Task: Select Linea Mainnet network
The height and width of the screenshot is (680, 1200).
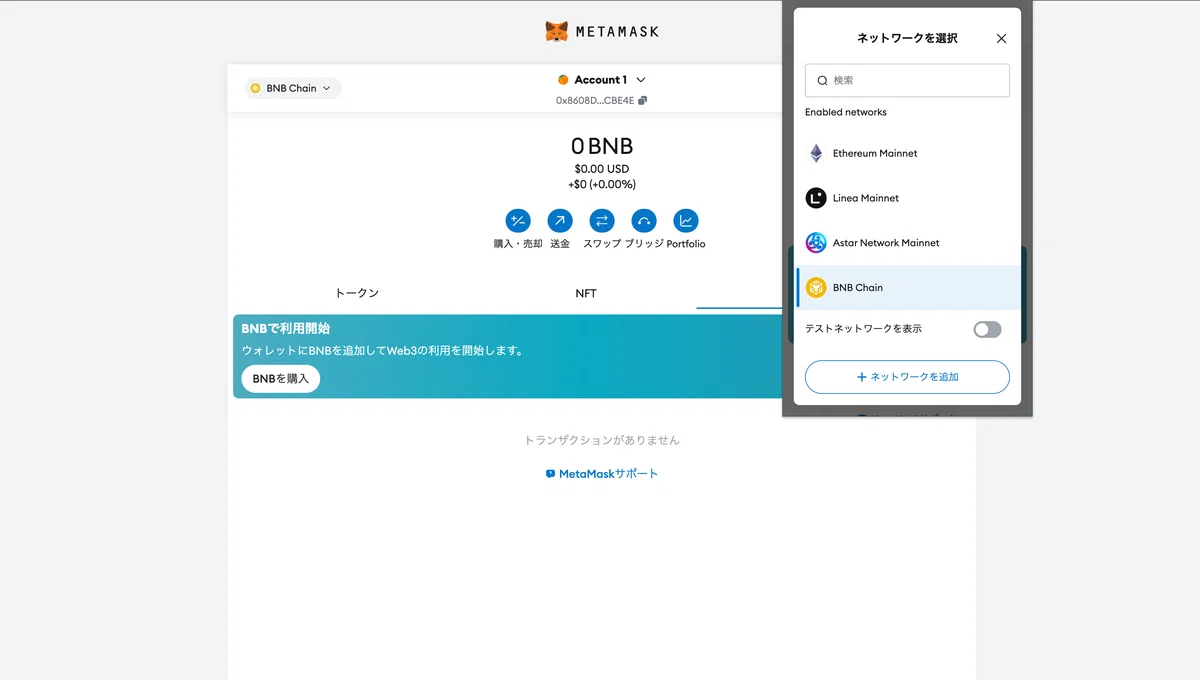Action: pos(908,198)
